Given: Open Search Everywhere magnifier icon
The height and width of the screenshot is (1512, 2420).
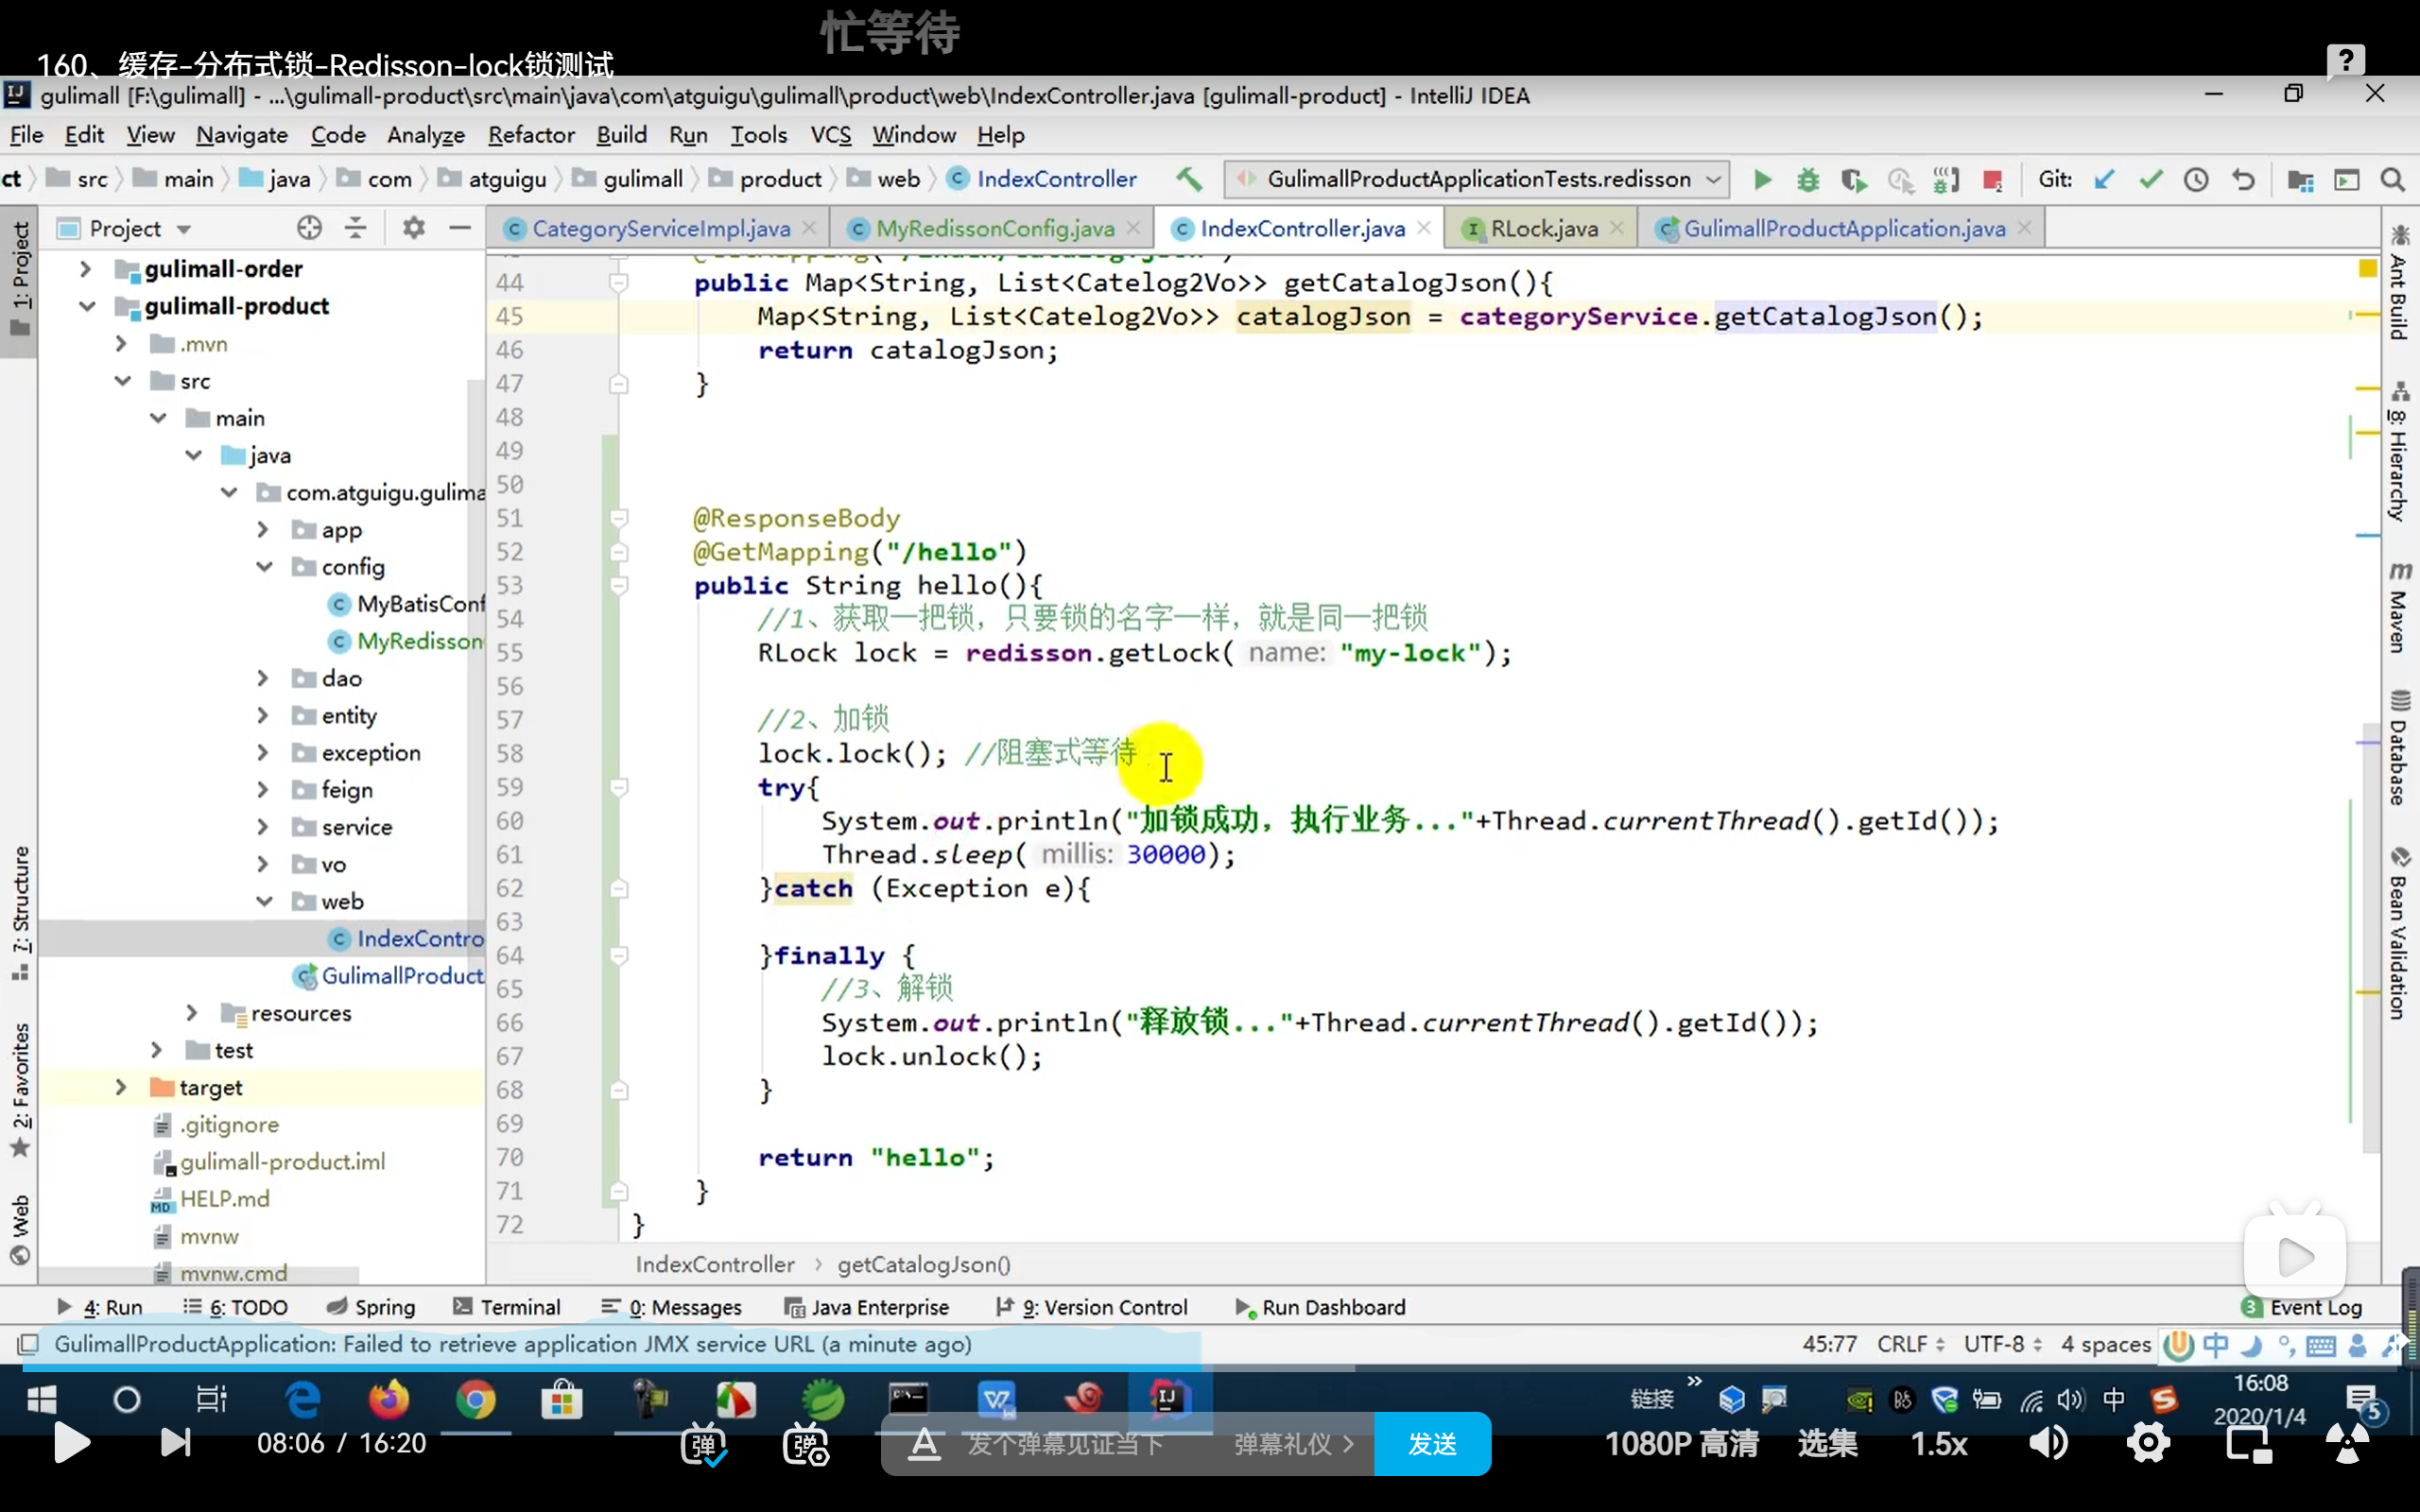Looking at the screenshot, I should click(2392, 180).
